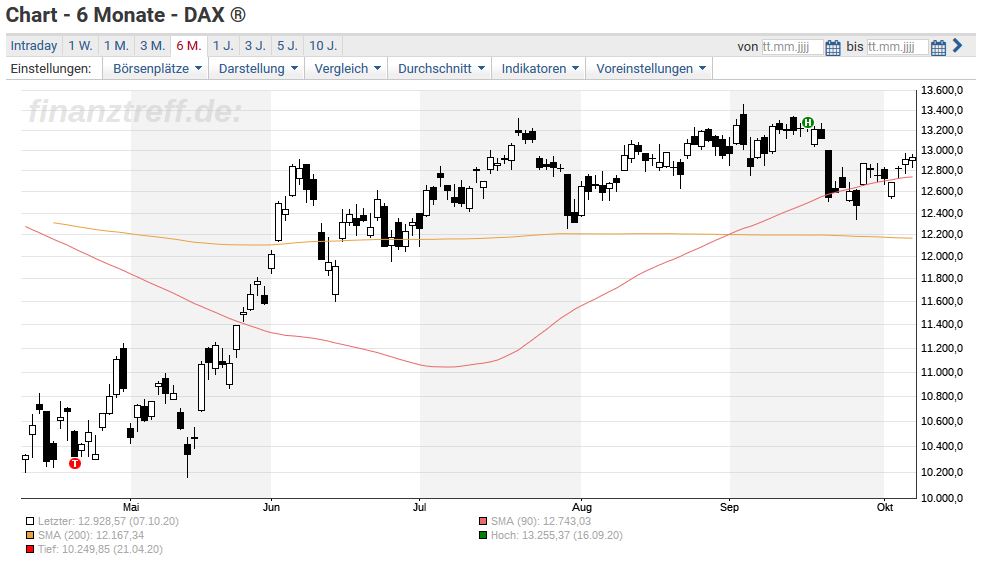Click the 13.600,0 y-axis value
Image resolution: width=986 pixels, height=561 pixels.
click(942, 91)
